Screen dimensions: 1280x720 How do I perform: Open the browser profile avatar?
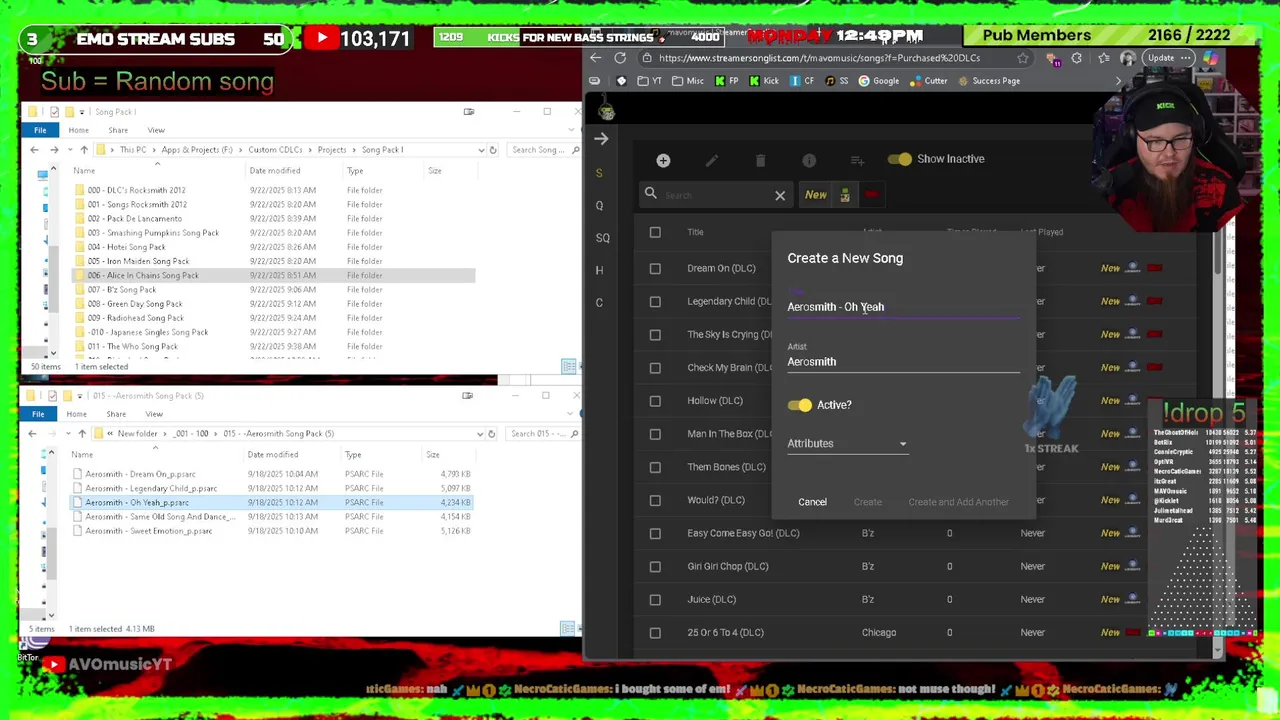pos(1128,58)
